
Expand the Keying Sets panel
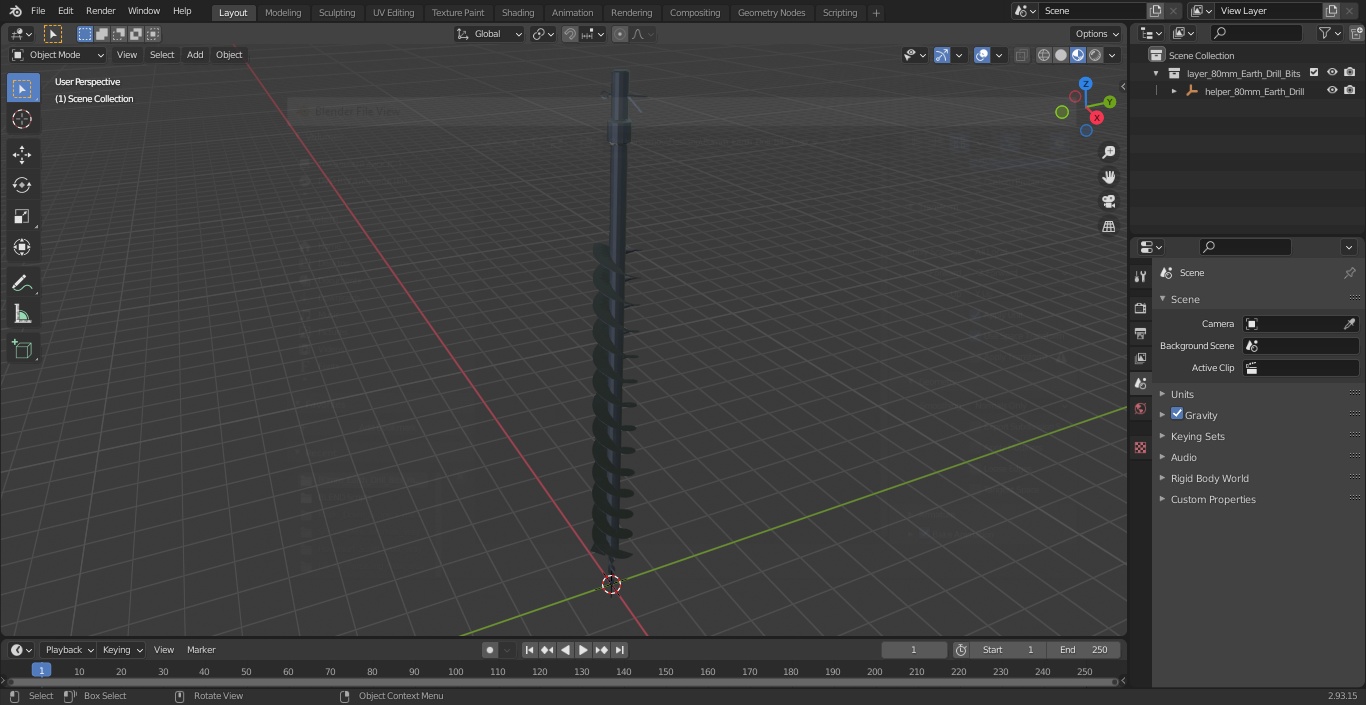[x=1197, y=436]
